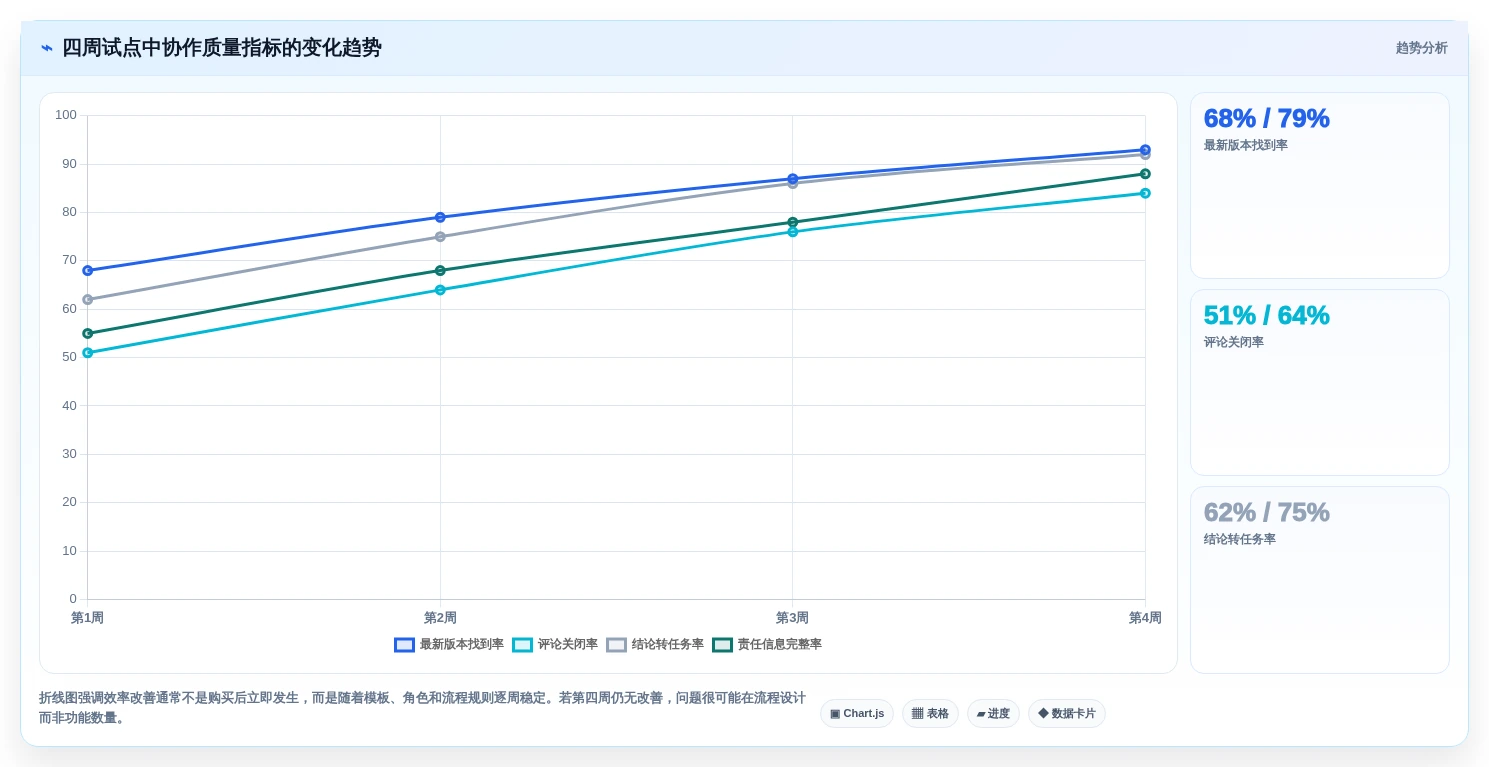Click the 第2周 x-axis label
Screen dimensions: 1489x767
440,618
